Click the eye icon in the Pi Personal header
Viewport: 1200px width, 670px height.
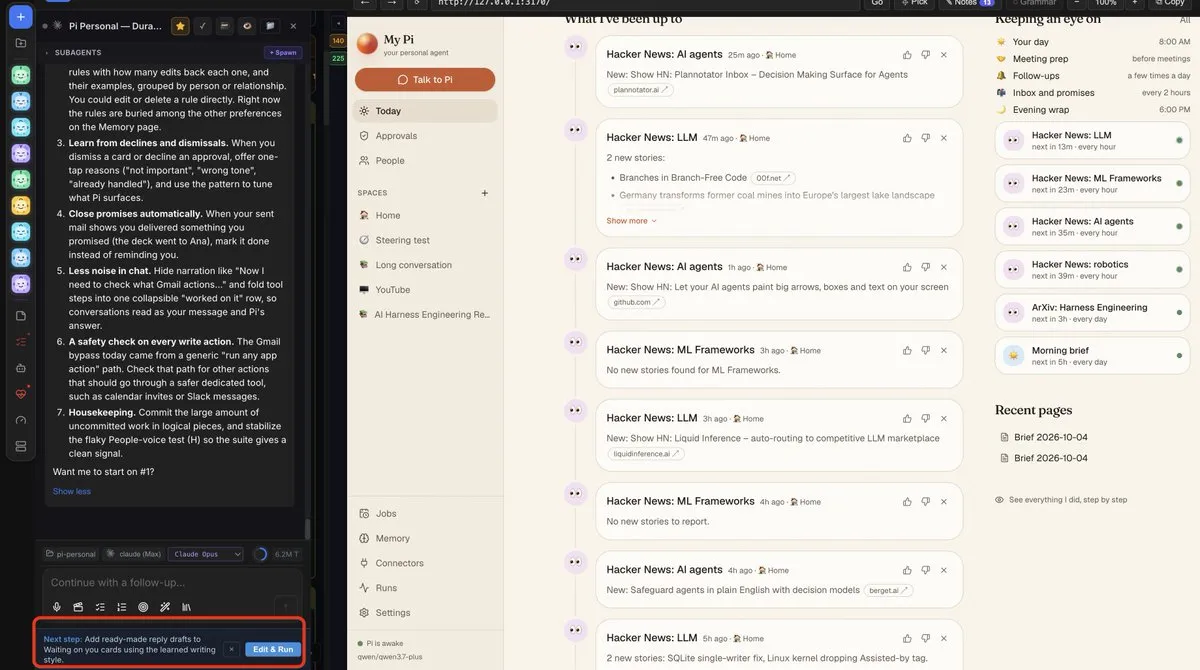click(247, 26)
